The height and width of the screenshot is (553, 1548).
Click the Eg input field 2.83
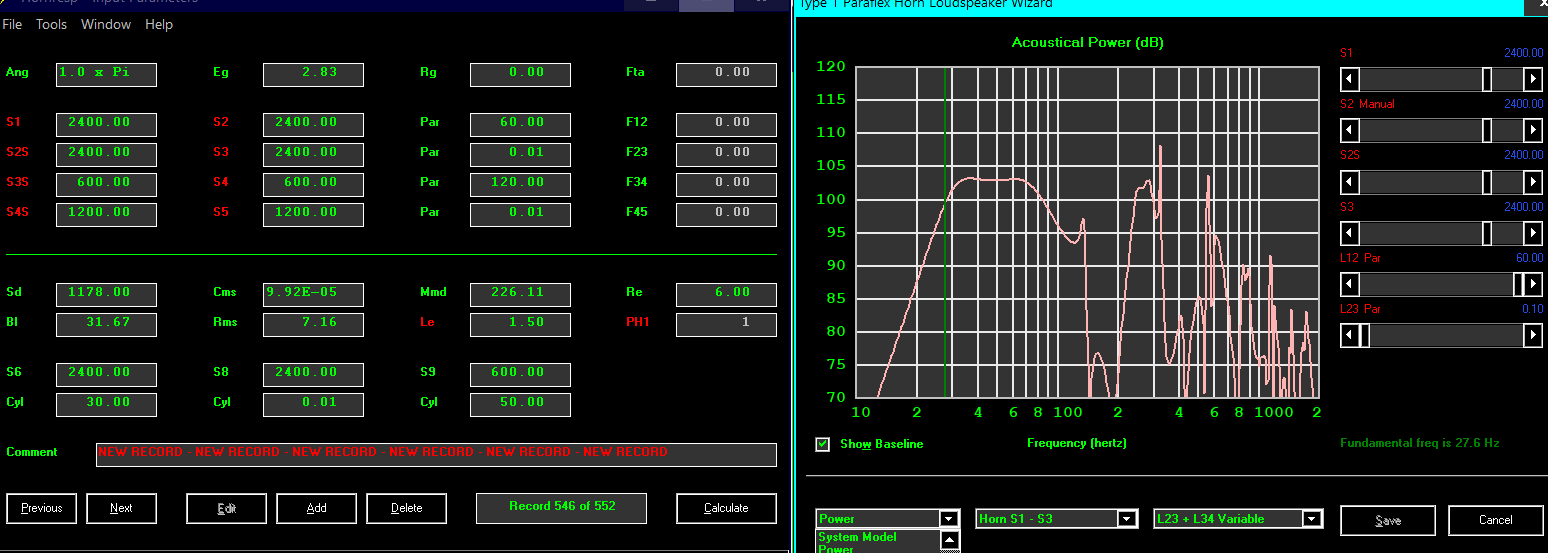pos(313,74)
